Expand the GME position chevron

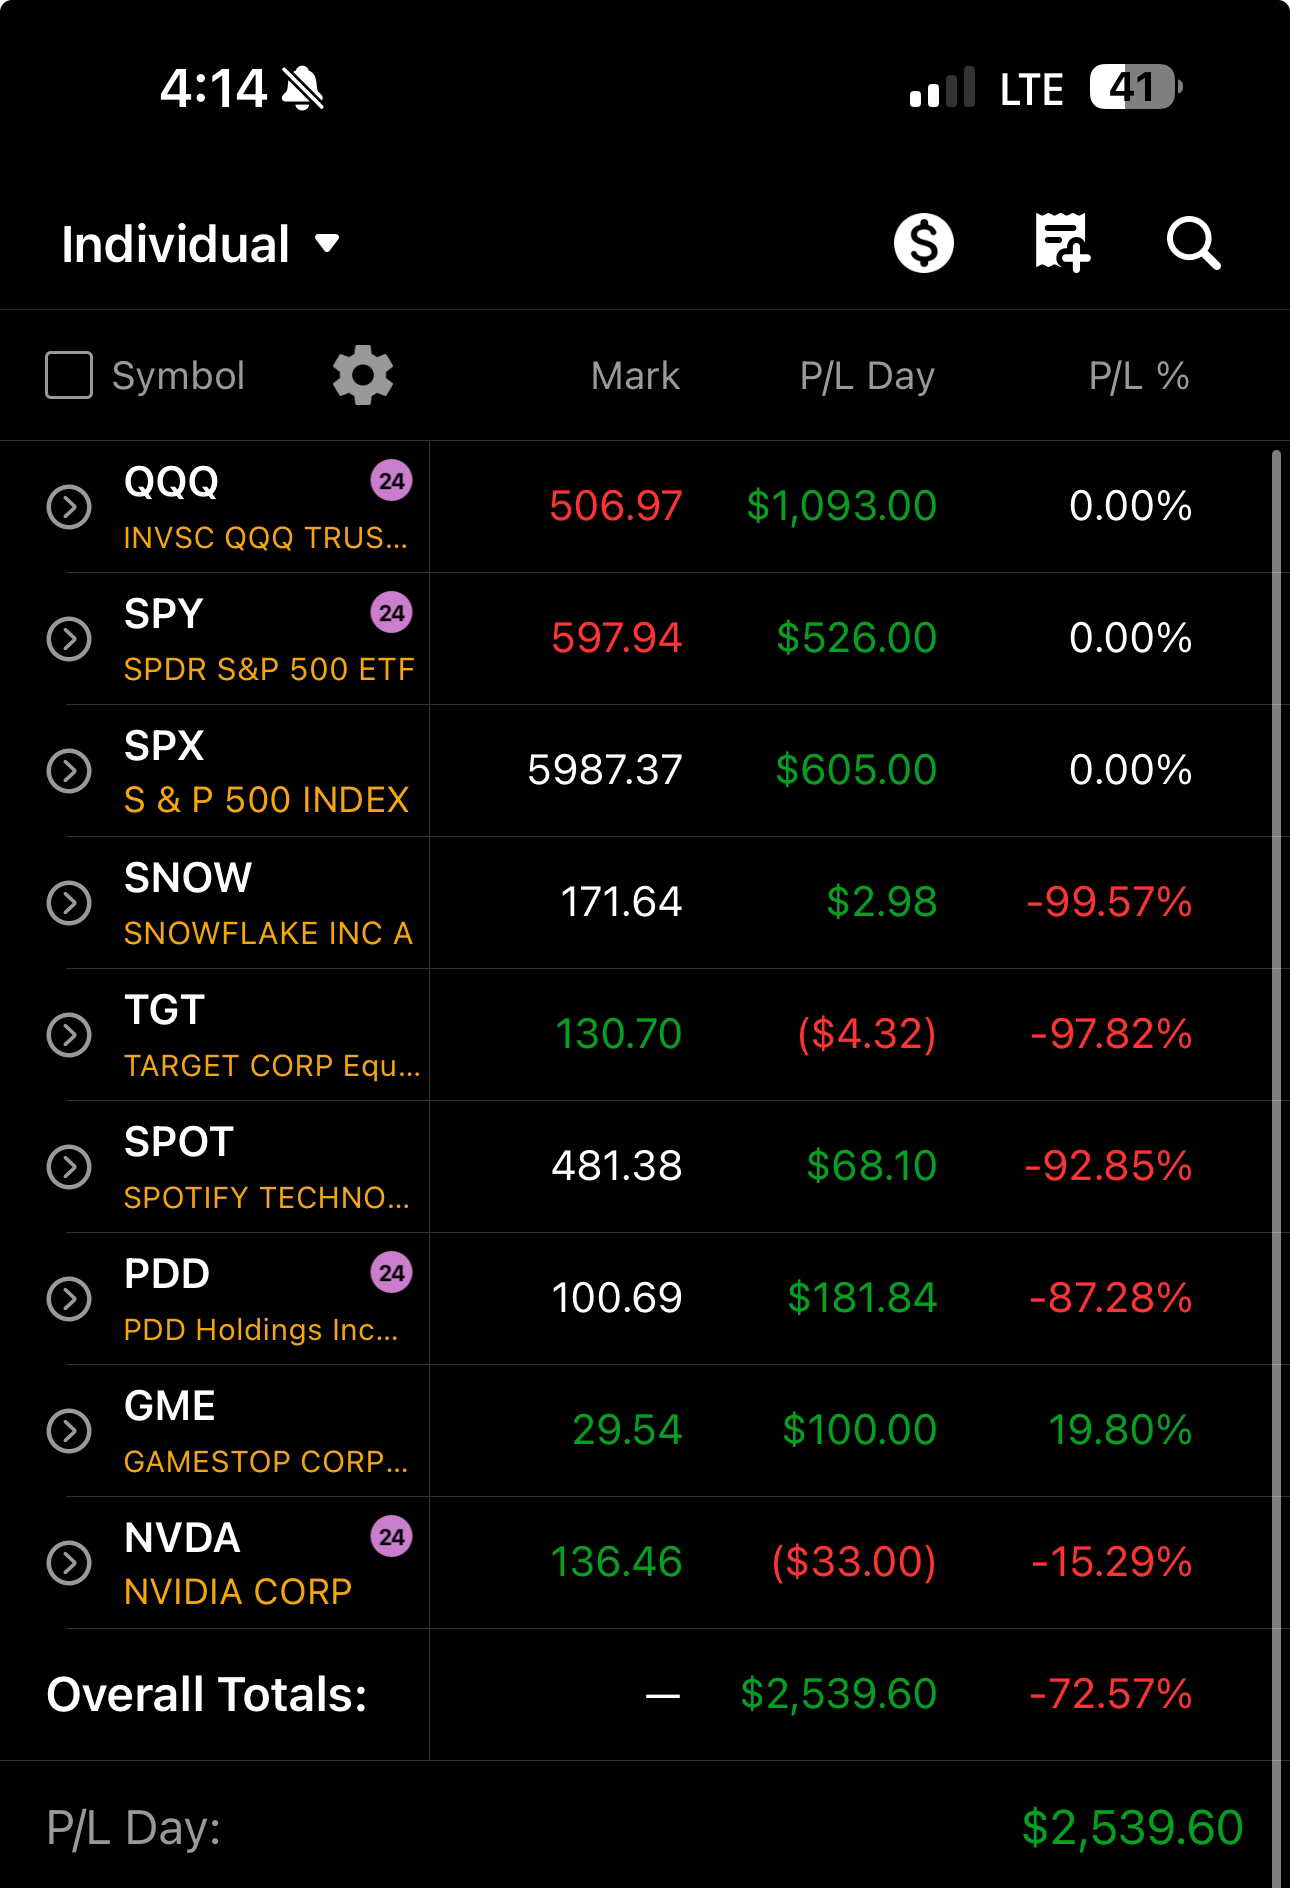pos(69,1431)
